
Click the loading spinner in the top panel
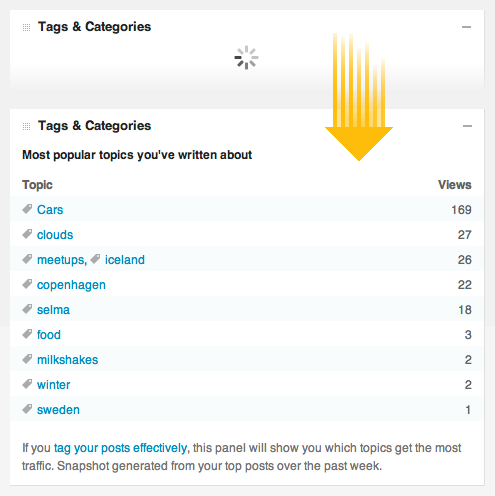246,57
